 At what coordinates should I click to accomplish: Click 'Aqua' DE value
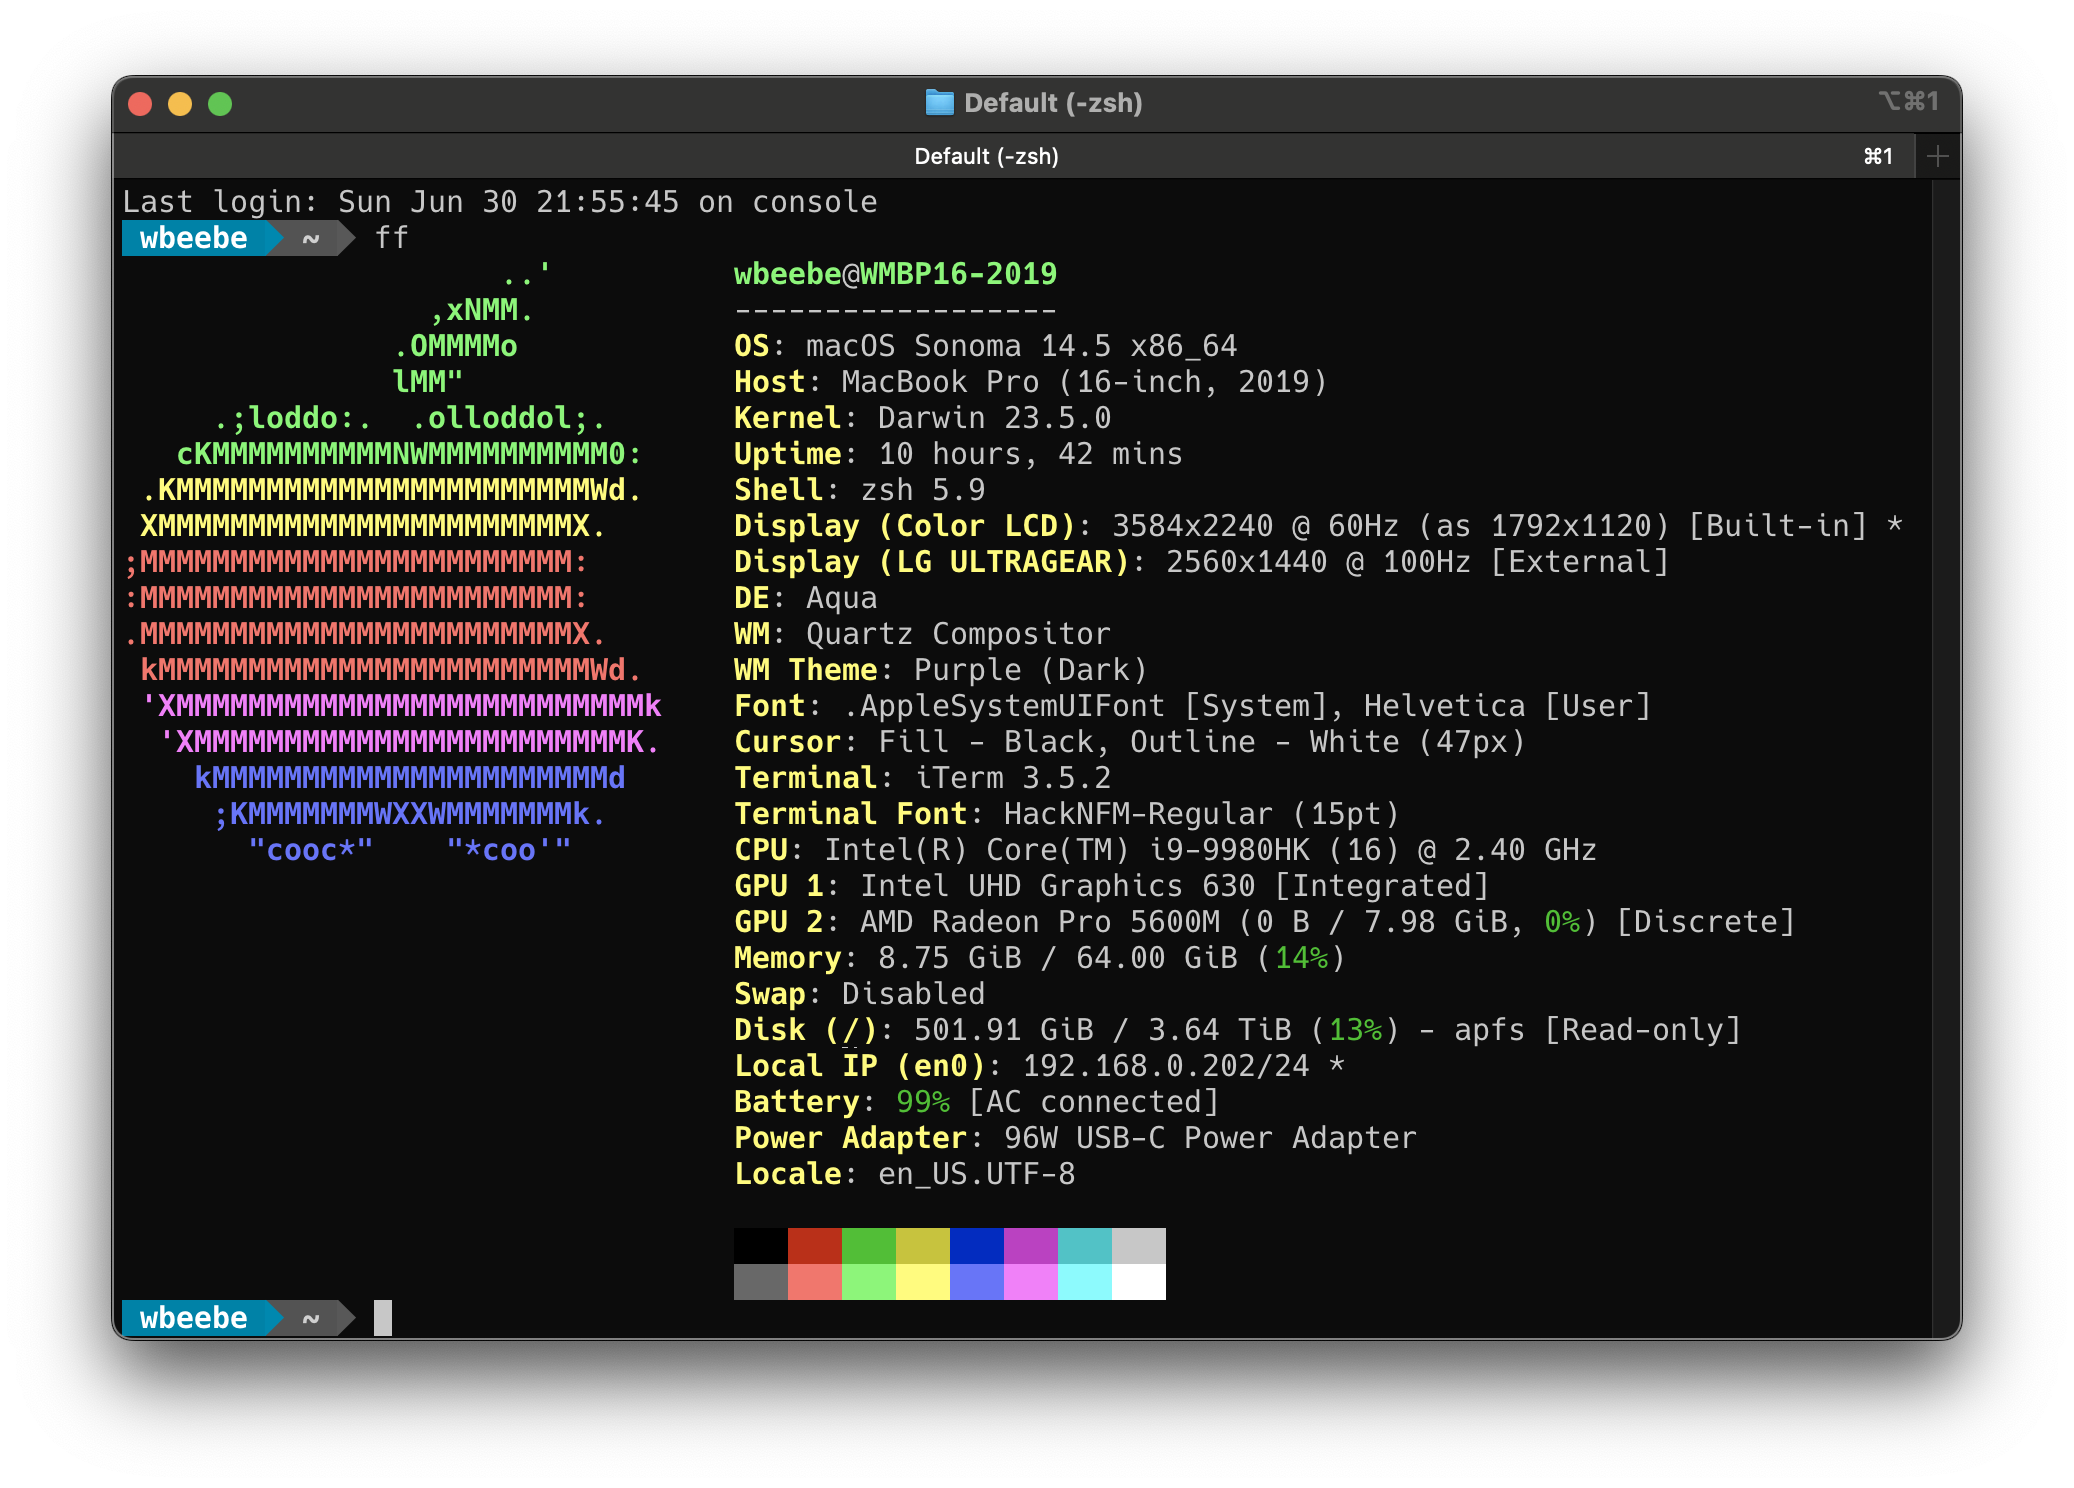click(841, 598)
